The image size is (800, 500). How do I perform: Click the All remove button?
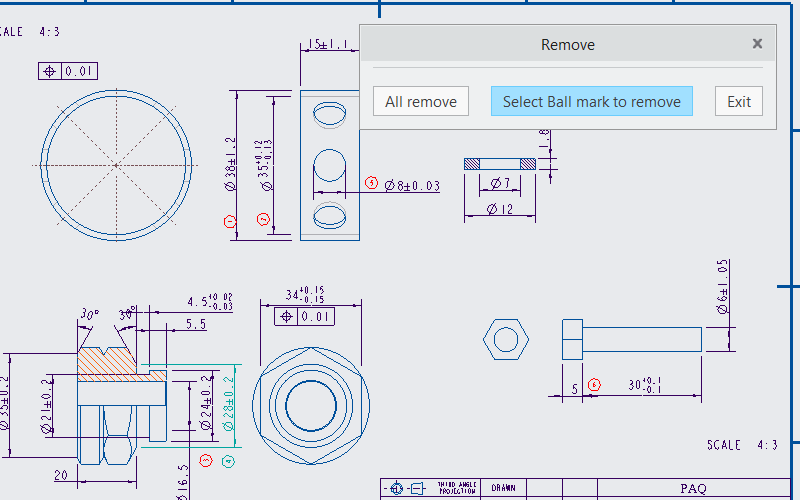point(420,101)
